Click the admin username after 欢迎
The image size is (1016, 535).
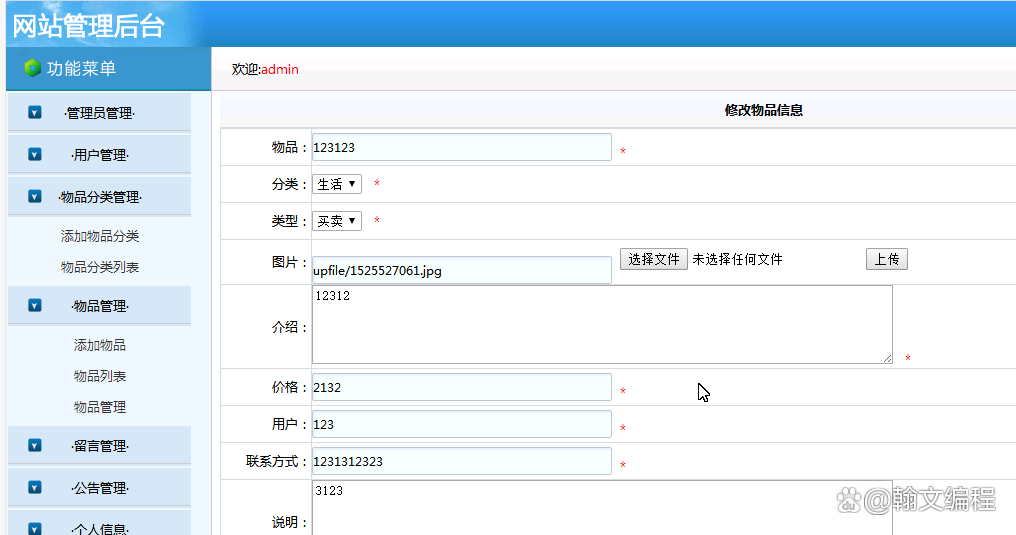point(280,69)
